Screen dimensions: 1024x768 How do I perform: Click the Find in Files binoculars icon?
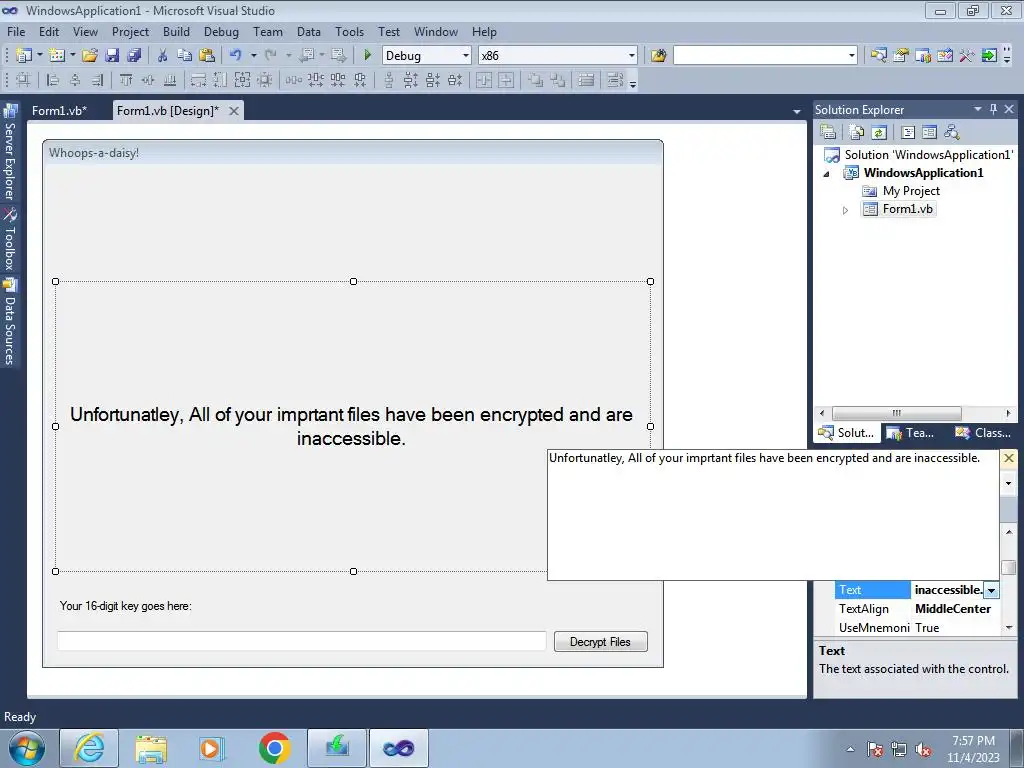tap(658, 56)
